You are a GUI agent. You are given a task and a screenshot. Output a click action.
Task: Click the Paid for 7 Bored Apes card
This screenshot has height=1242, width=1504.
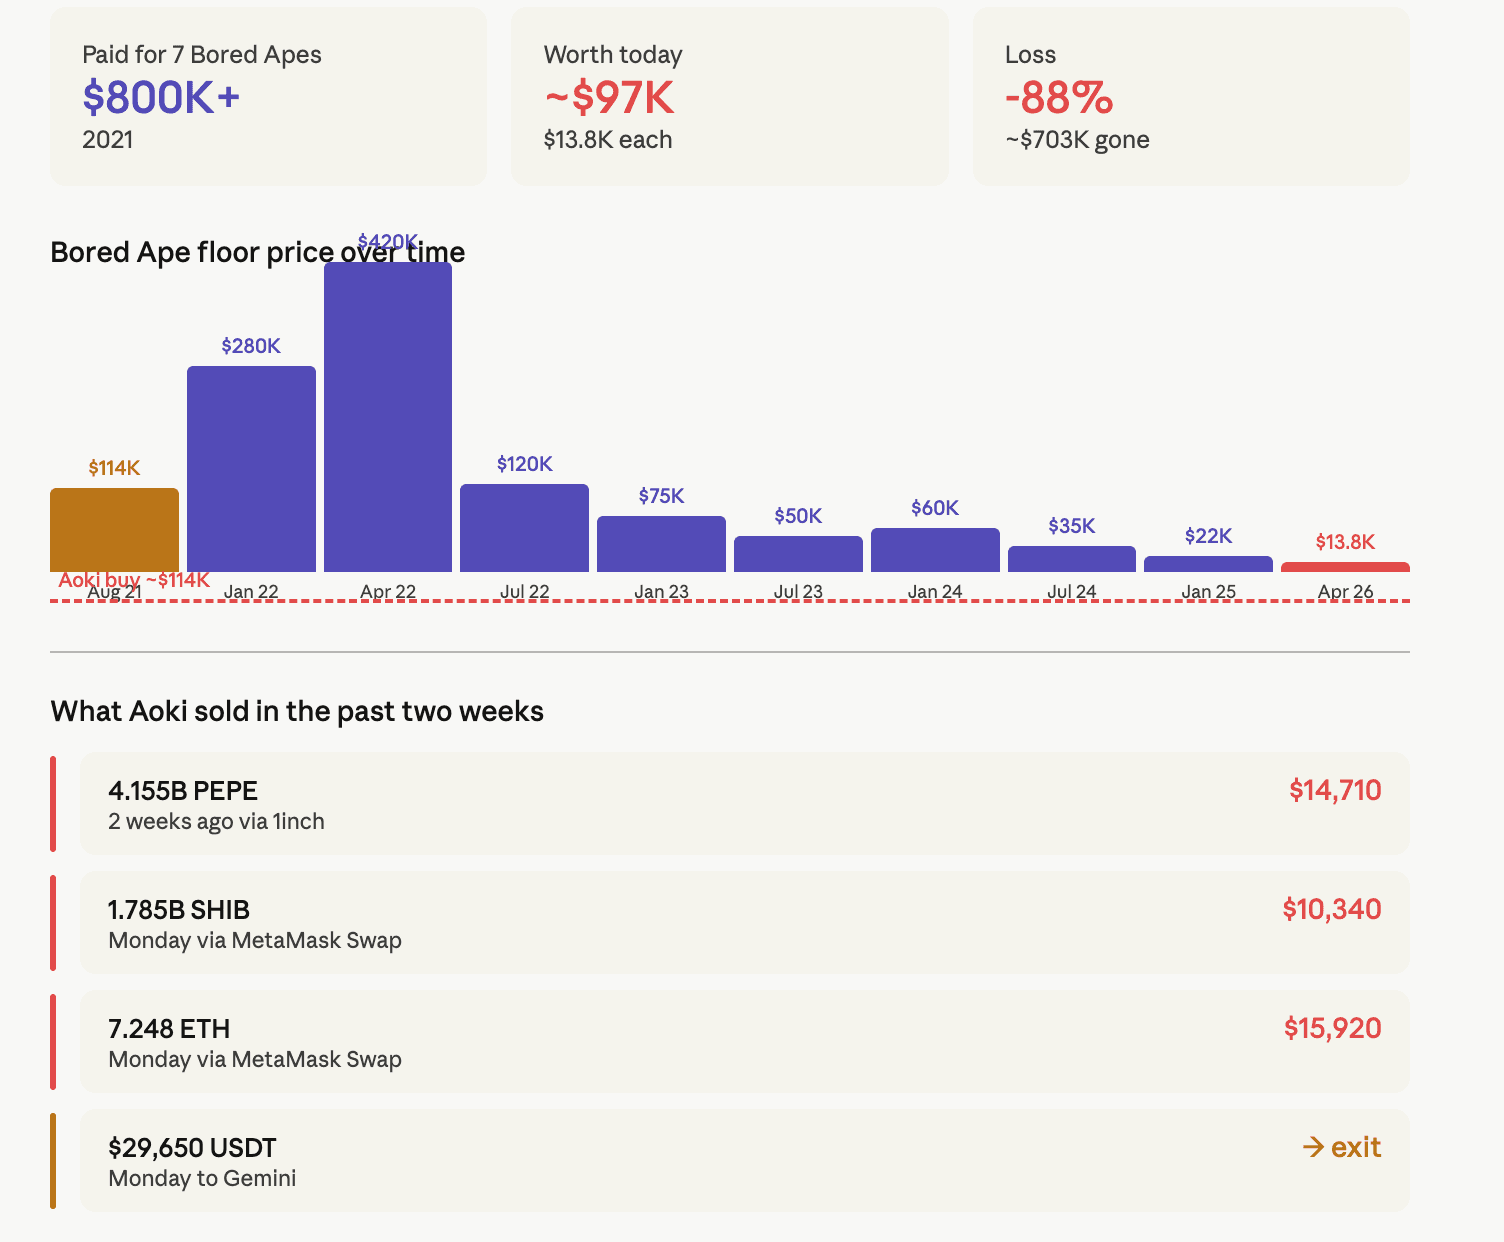268,97
